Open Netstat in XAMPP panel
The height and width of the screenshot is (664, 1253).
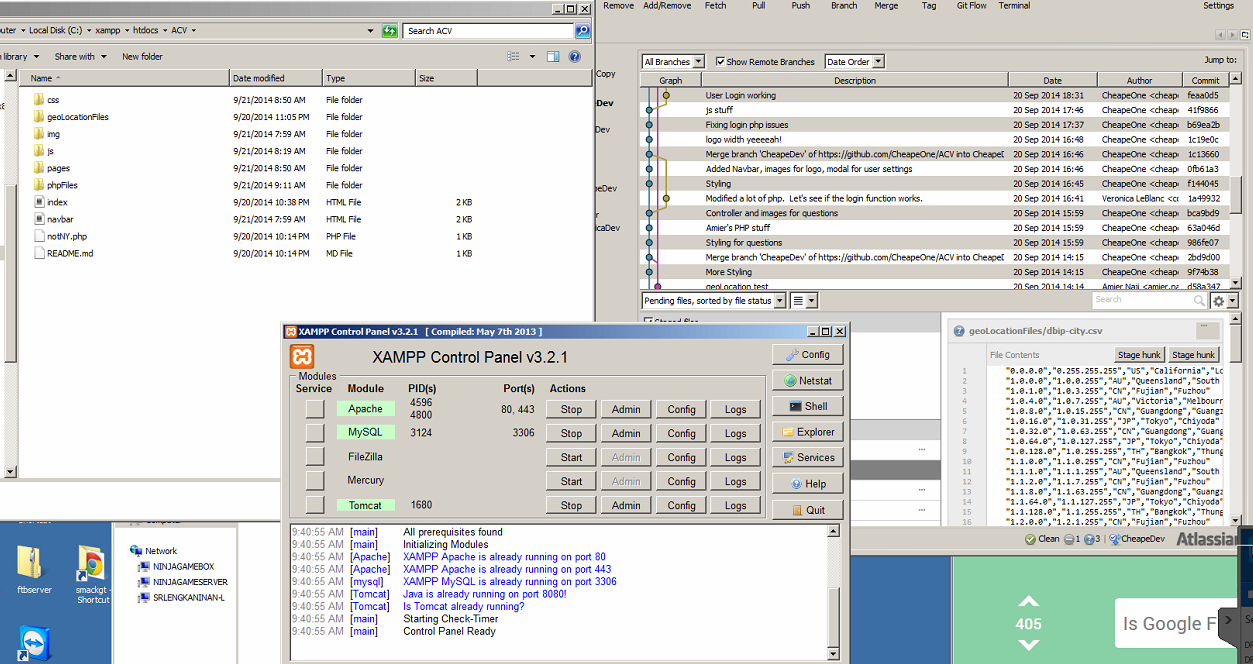pyautogui.click(x=808, y=380)
